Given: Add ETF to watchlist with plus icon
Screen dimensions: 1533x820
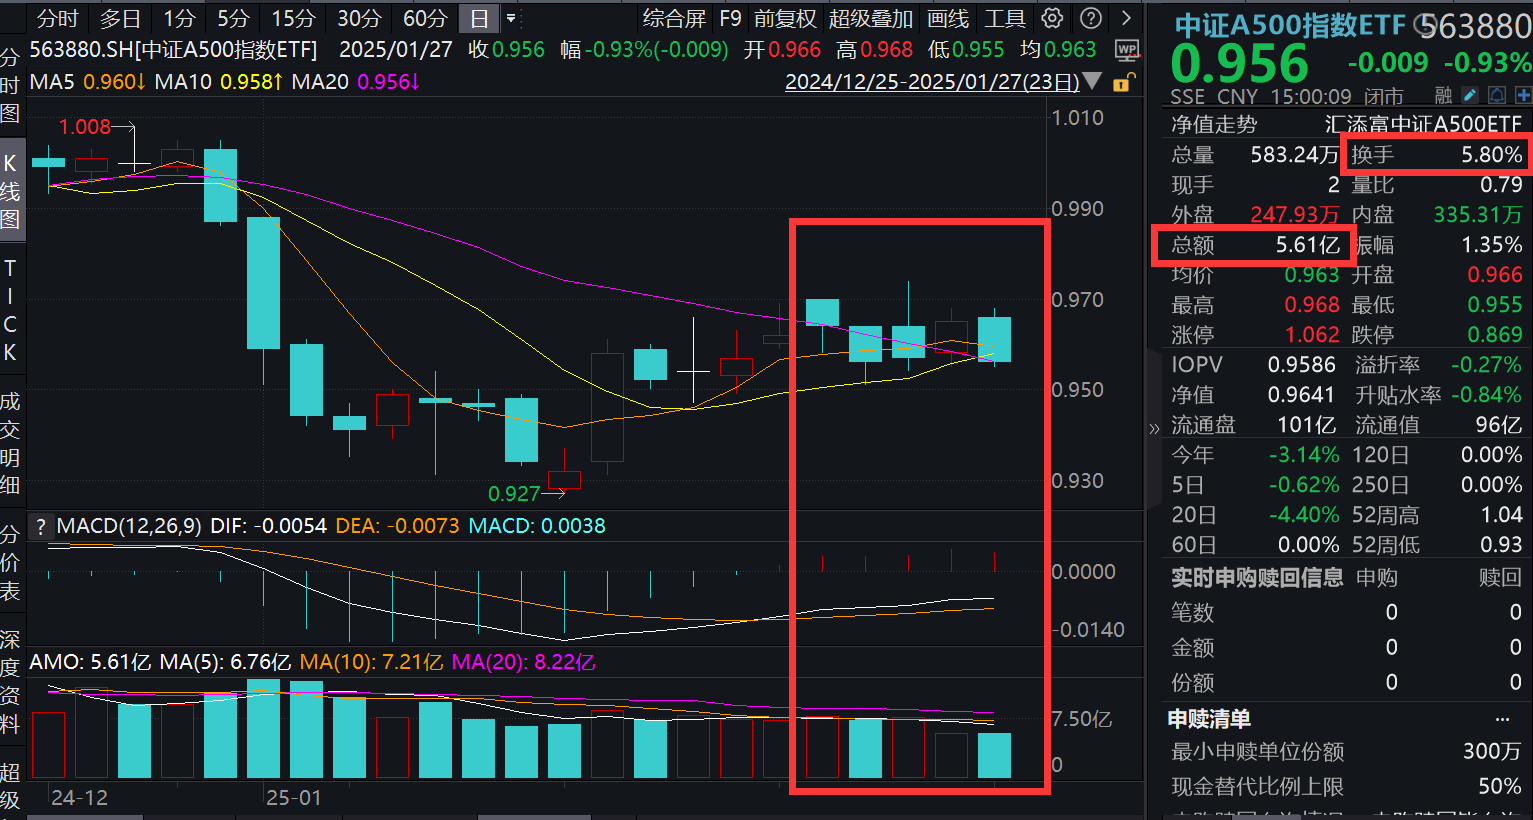Looking at the screenshot, I should [x=1522, y=95].
